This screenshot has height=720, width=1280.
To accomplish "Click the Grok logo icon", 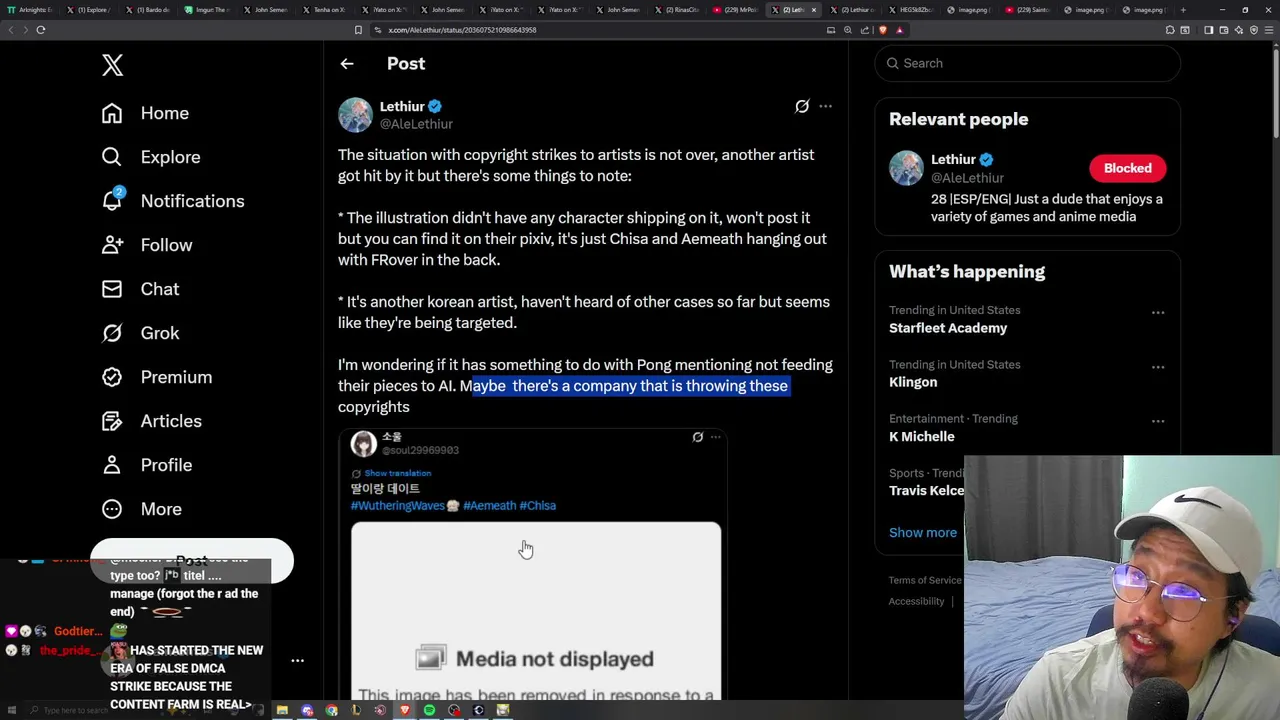I will pyautogui.click(x=112, y=333).
